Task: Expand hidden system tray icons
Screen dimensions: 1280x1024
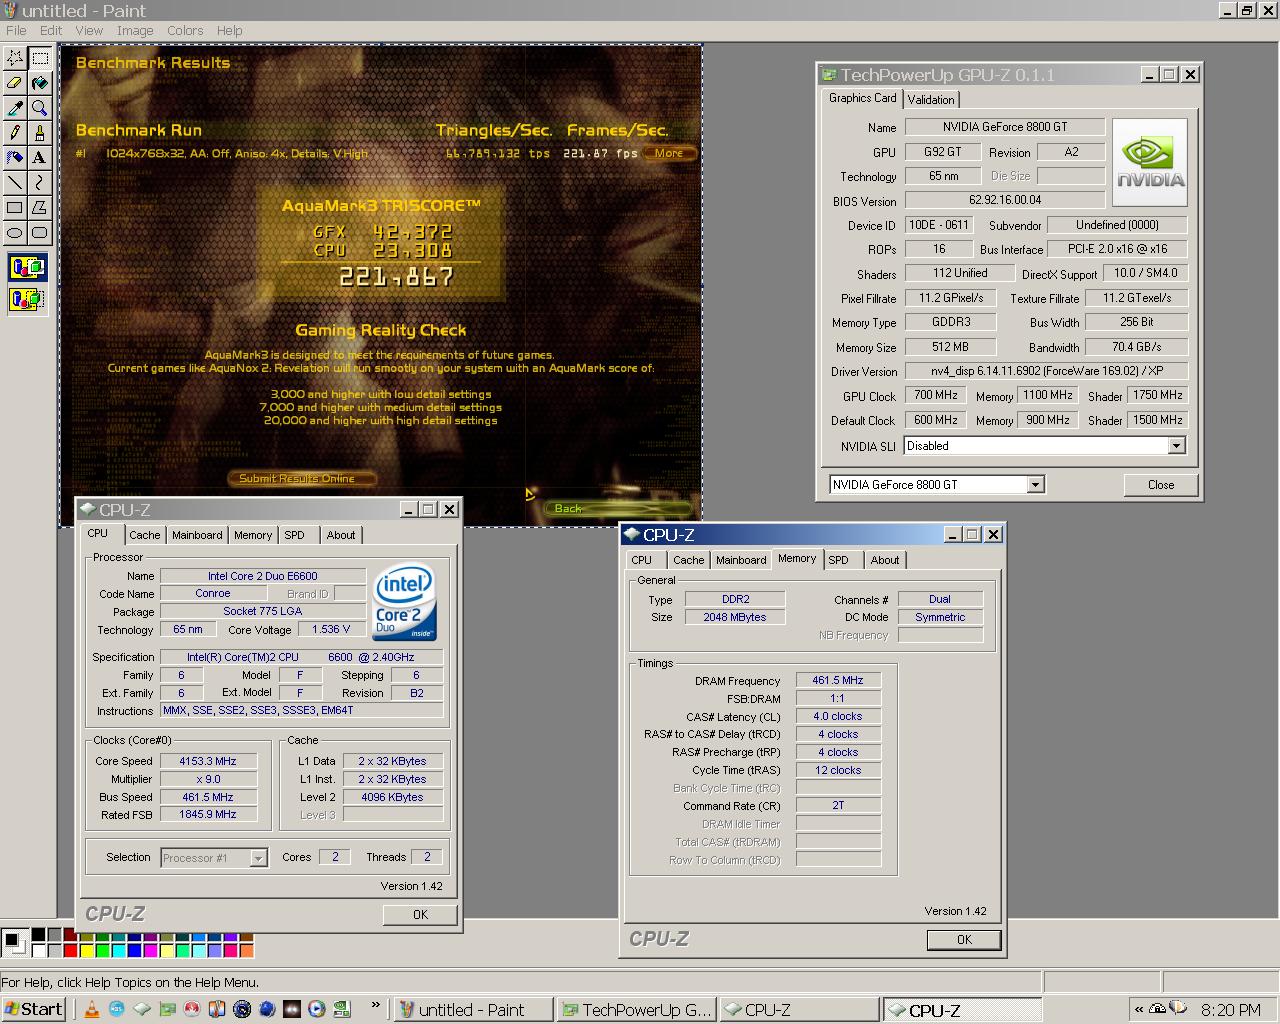Action: [1138, 1009]
